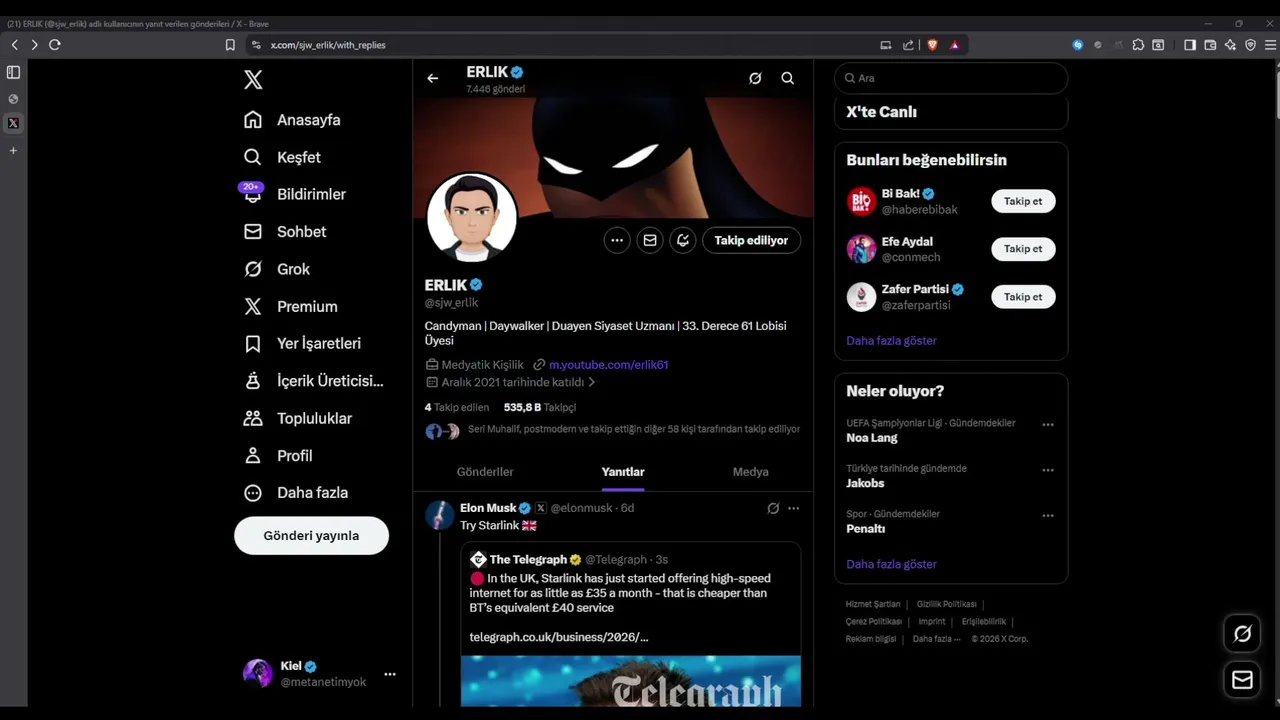The width and height of the screenshot is (1280, 720).
Task: Open account menu dots next to Kiel
Action: point(390,674)
